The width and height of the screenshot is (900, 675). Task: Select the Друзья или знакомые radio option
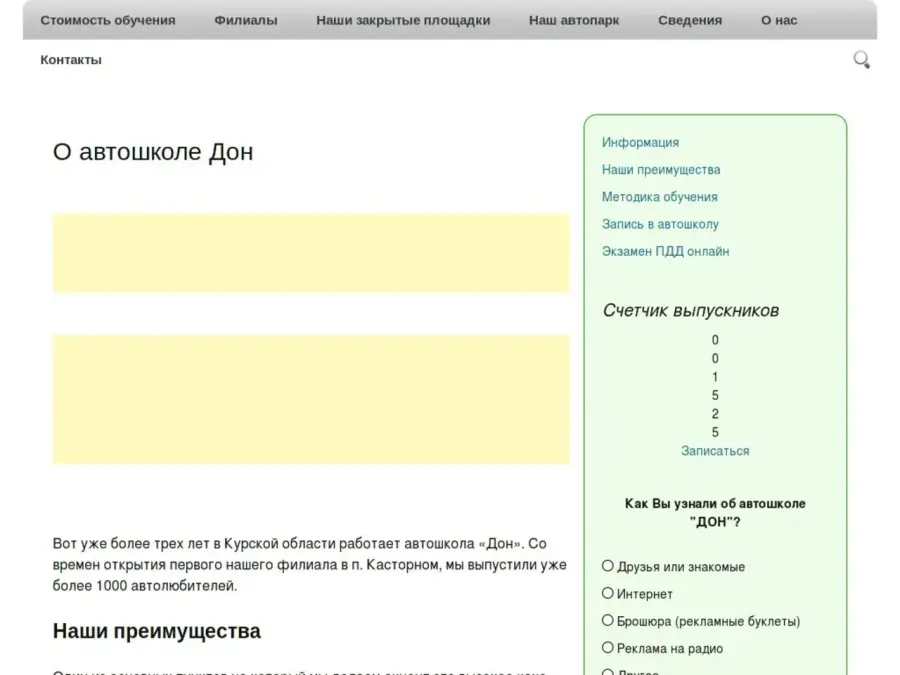coord(607,566)
